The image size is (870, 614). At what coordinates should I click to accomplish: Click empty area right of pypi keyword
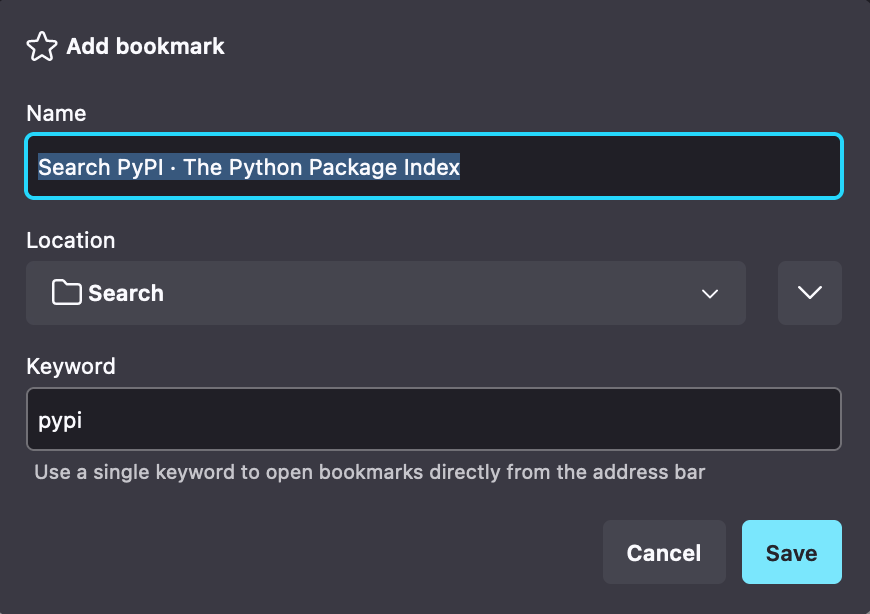click(x=461, y=419)
